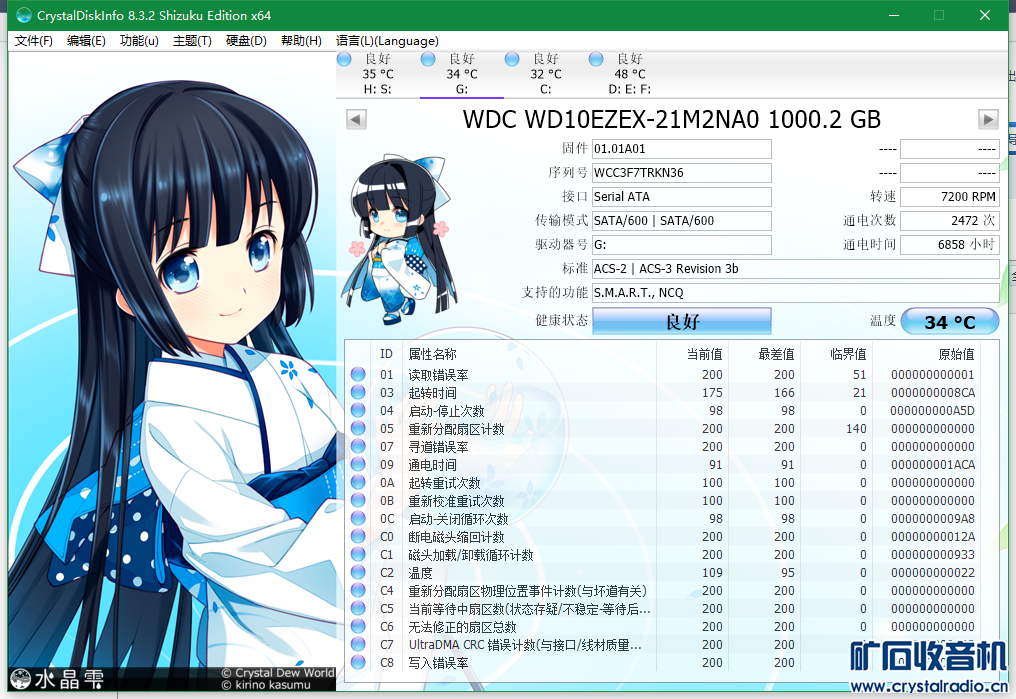Click the status icon for UltraDMA CRC row
Viewport: 1016px width, 699px height.
(358, 645)
